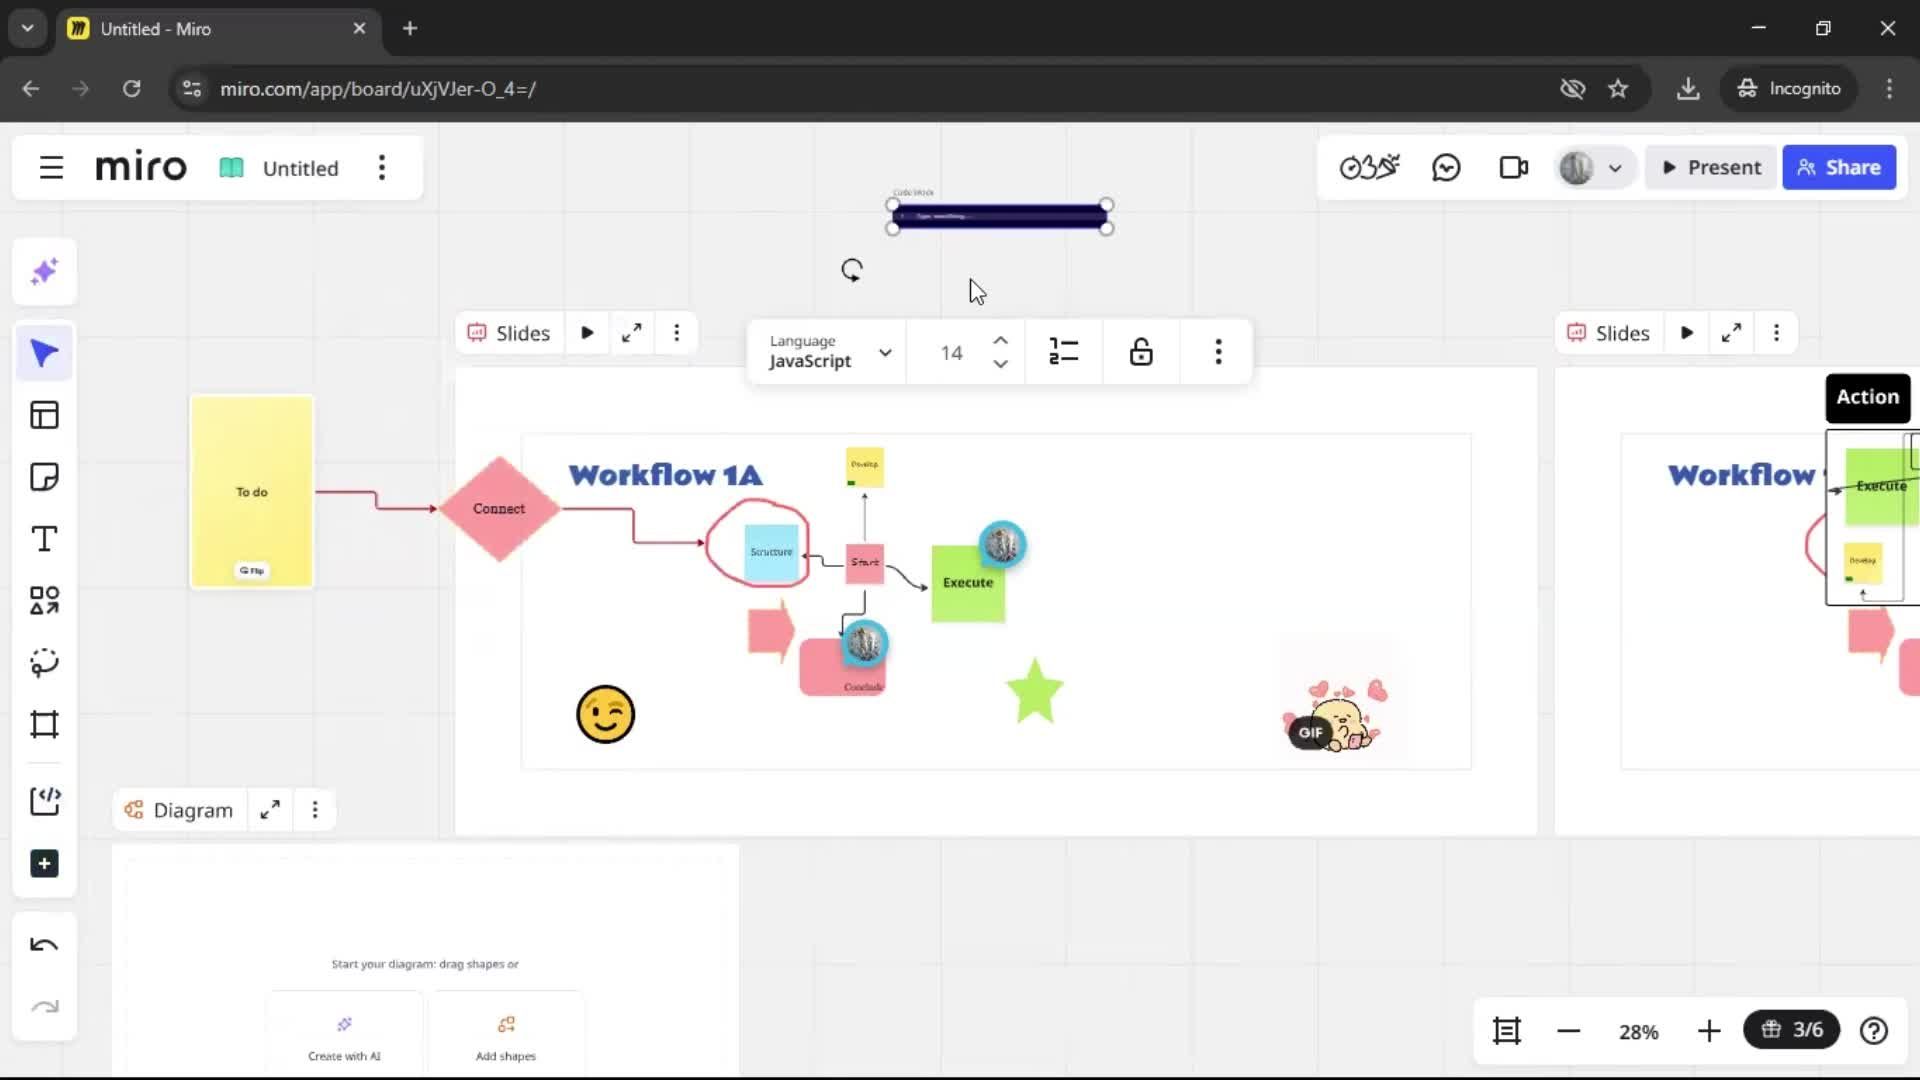This screenshot has width=1920, height=1080.
Task: Select the blue Structure sticky note
Action: click(x=771, y=553)
